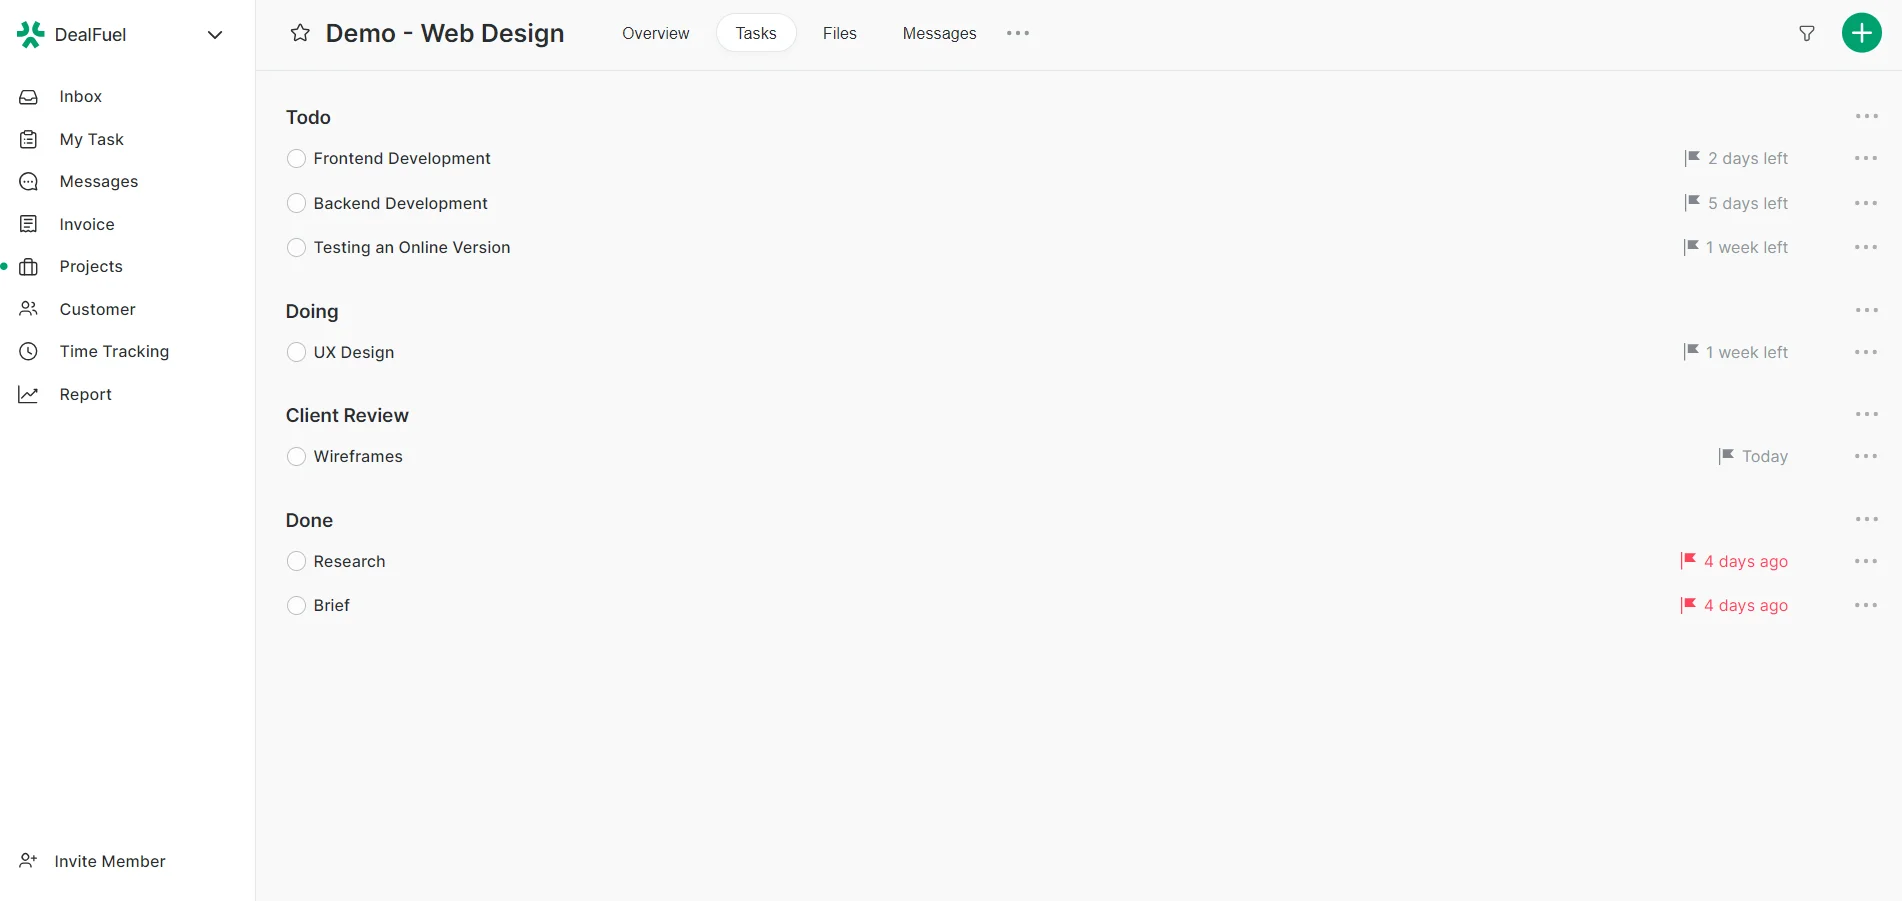Click the Customer icon in sidebar
Viewport: 1902px width, 901px height.
(x=27, y=308)
